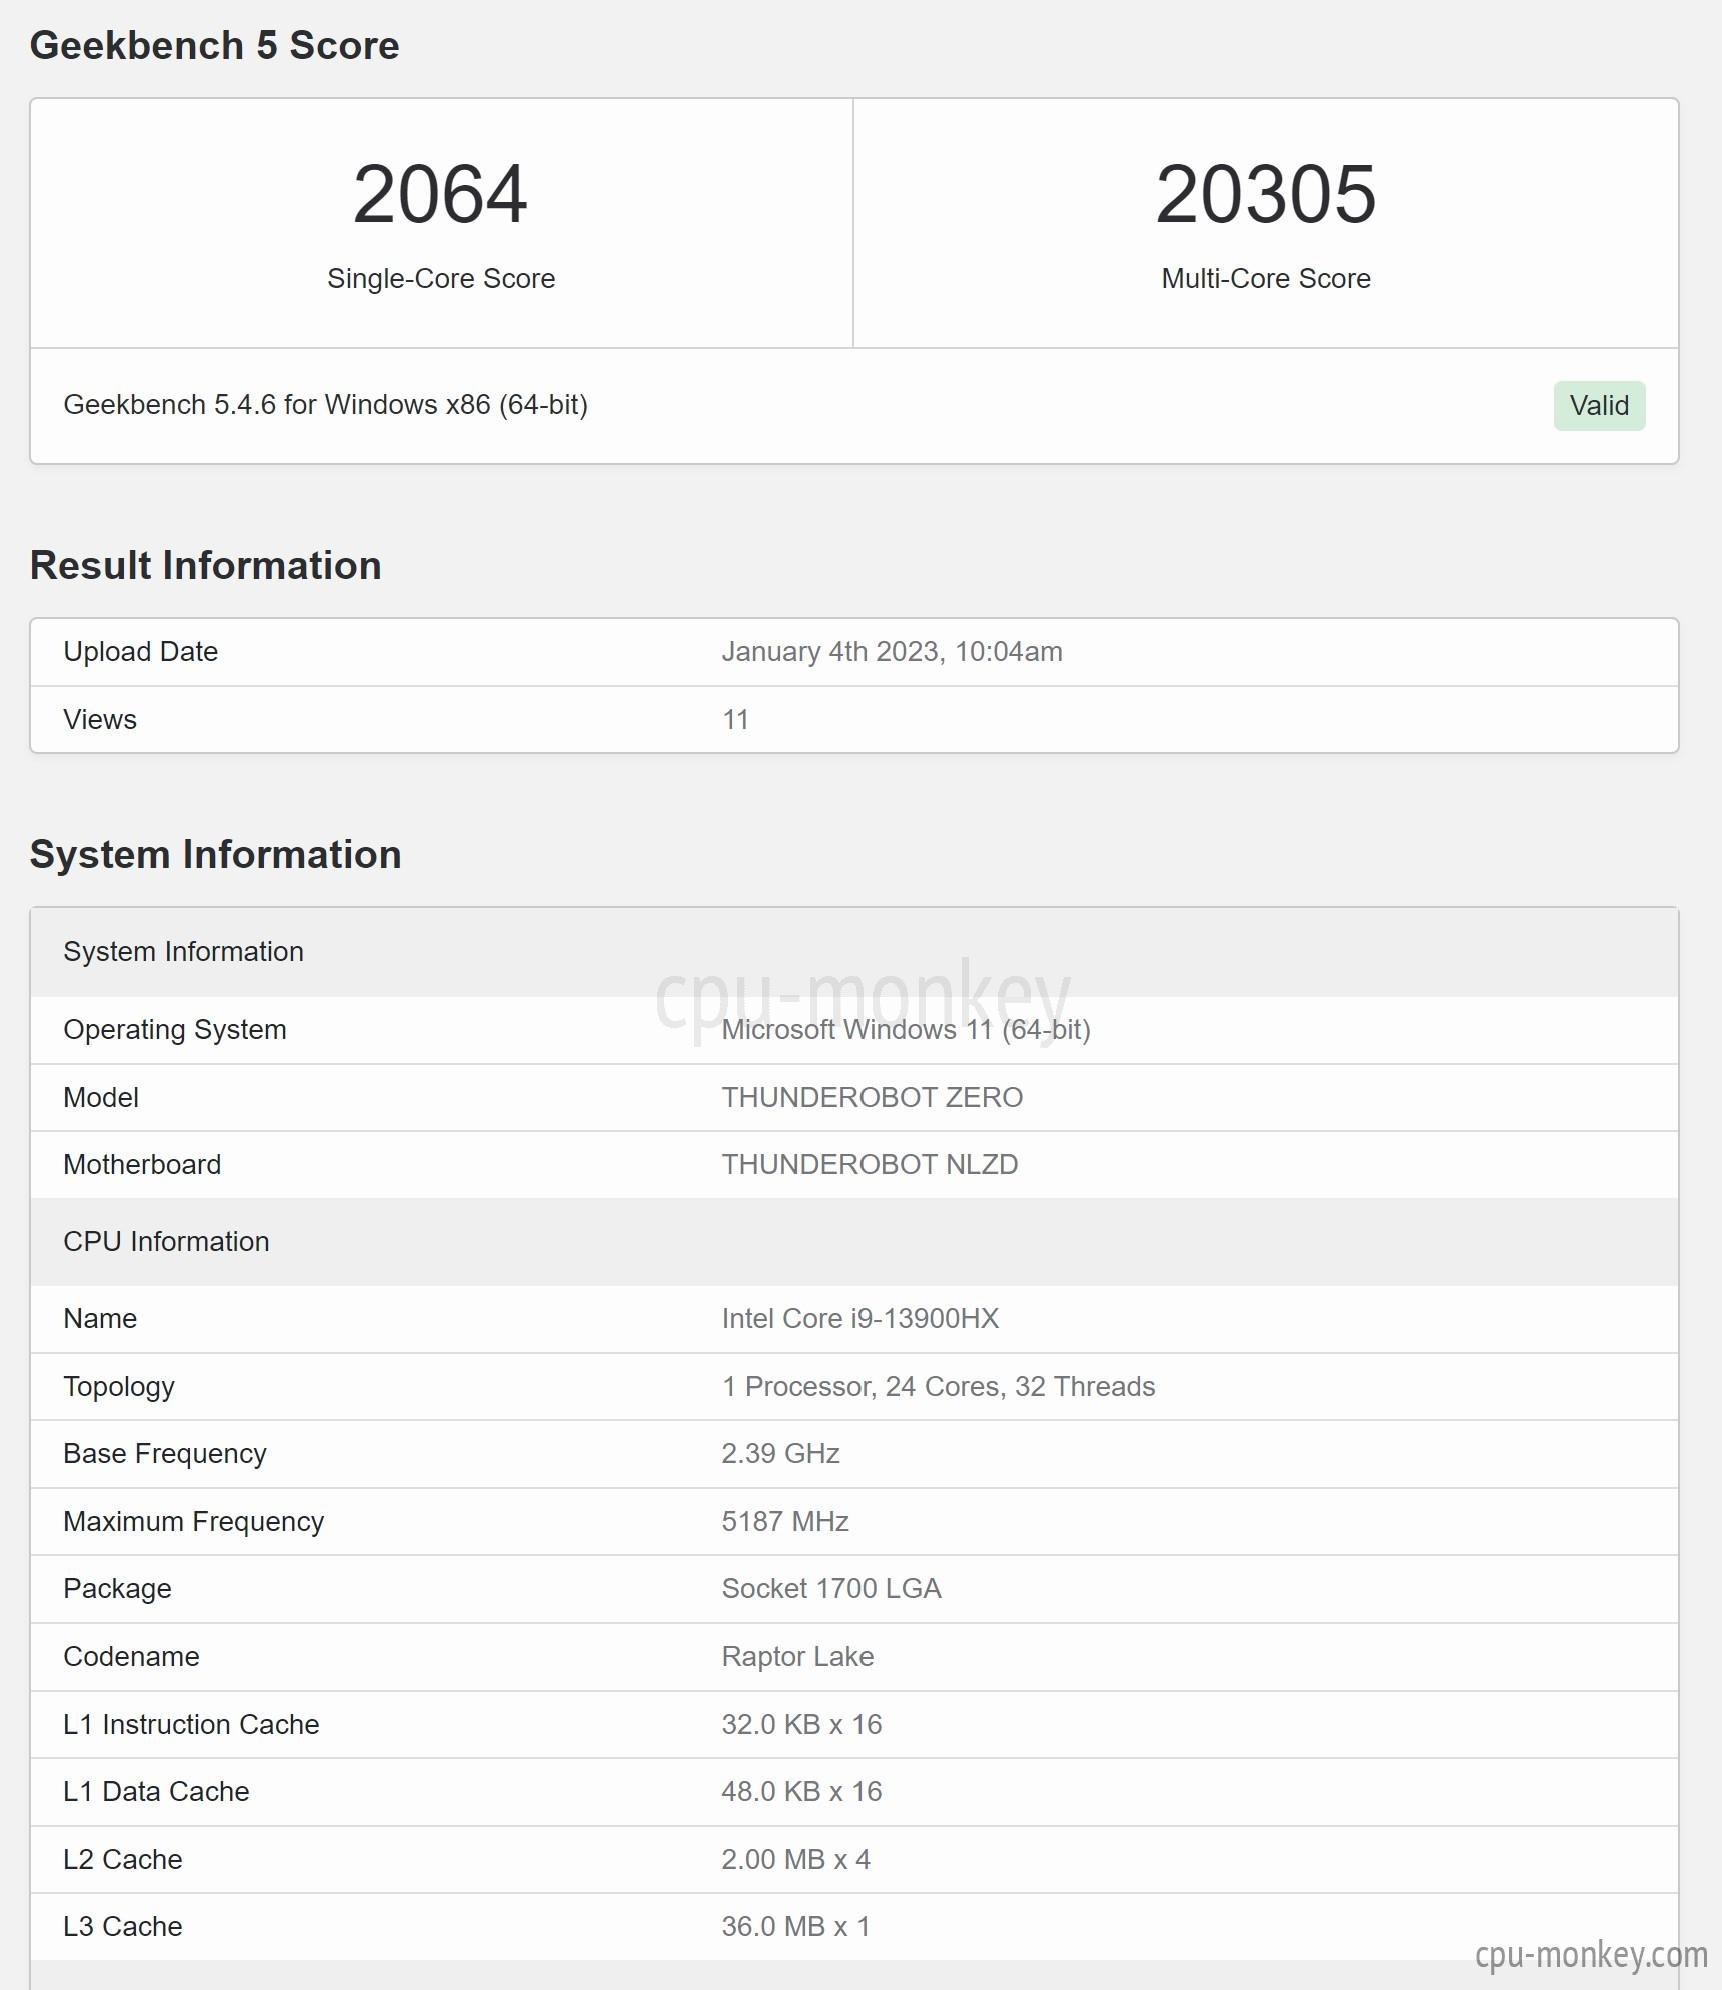Select the Intel Core i9-13900HX value

[860, 1319]
